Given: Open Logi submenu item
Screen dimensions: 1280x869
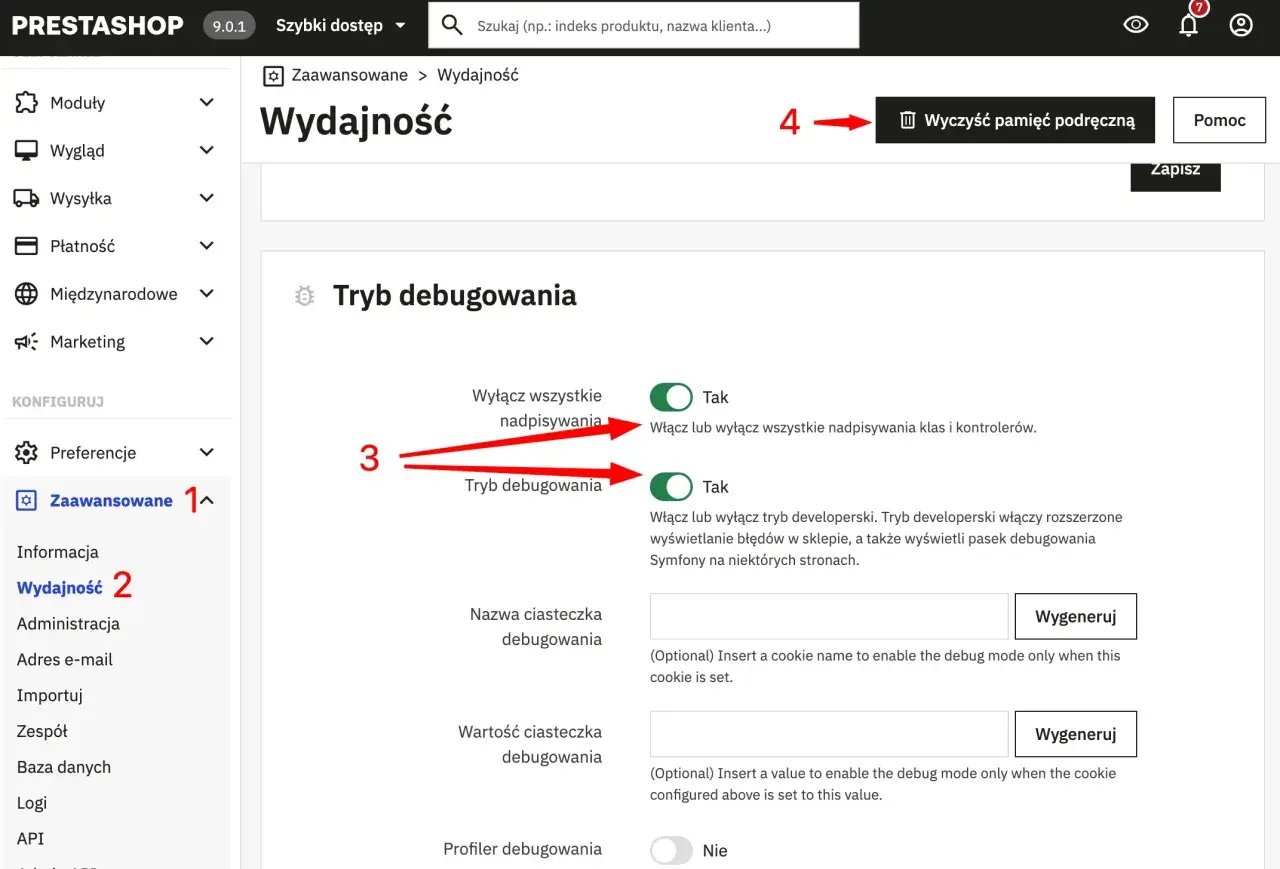Looking at the screenshot, I should point(32,803).
